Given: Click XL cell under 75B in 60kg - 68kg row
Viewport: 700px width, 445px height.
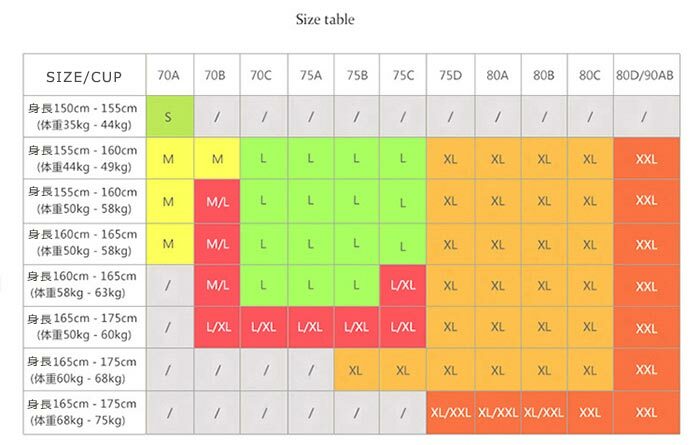Looking at the screenshot, I should (356, 370).
